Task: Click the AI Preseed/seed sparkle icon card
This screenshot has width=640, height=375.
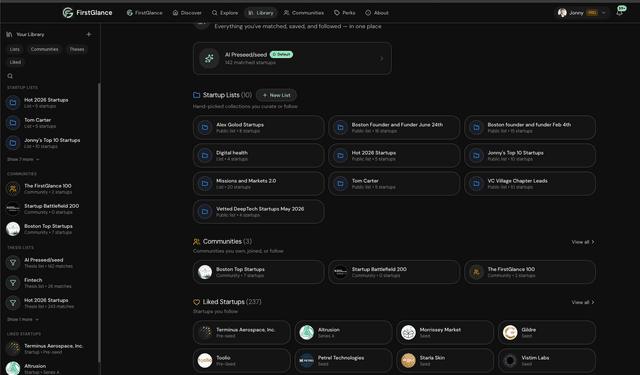Action: click(x=209, y=58)
